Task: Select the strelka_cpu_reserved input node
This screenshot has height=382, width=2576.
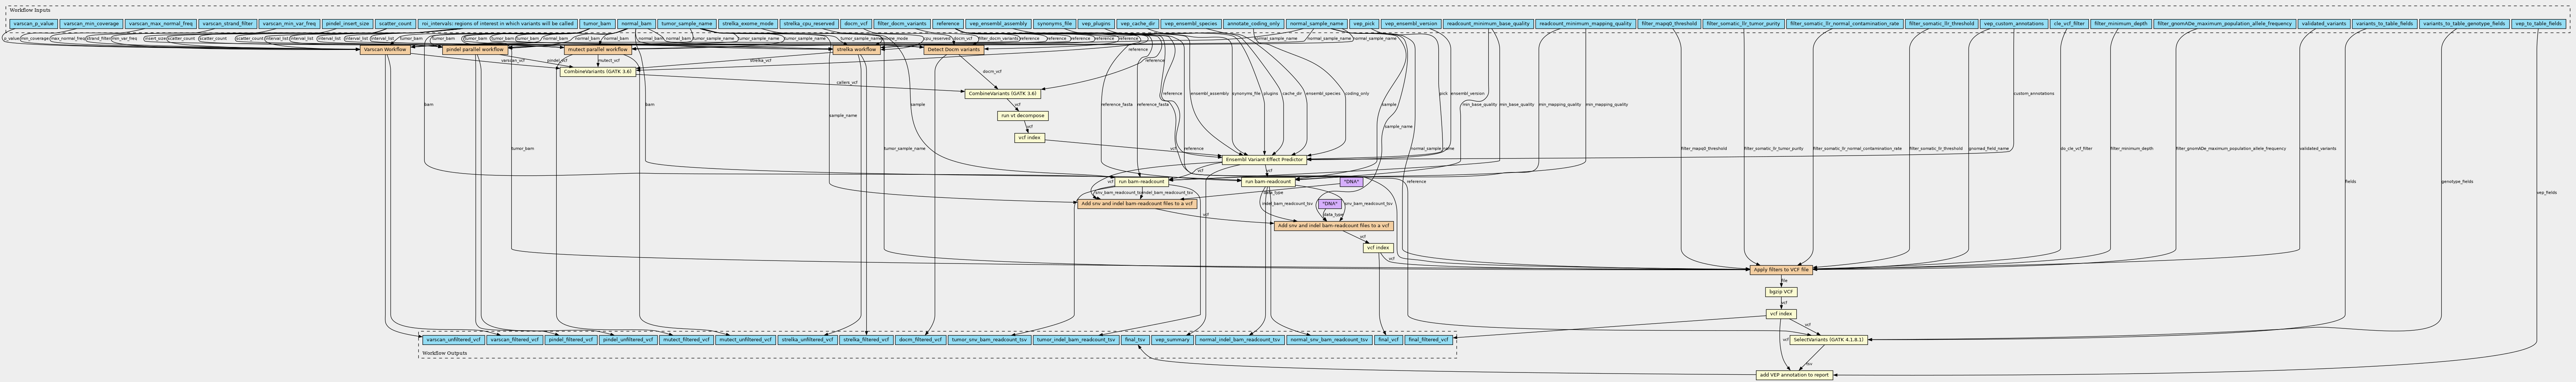Action: (x=809, y=23)
